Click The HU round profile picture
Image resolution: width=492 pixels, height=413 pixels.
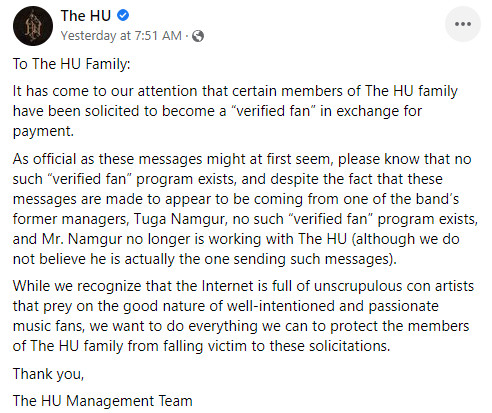click(33, 26)
